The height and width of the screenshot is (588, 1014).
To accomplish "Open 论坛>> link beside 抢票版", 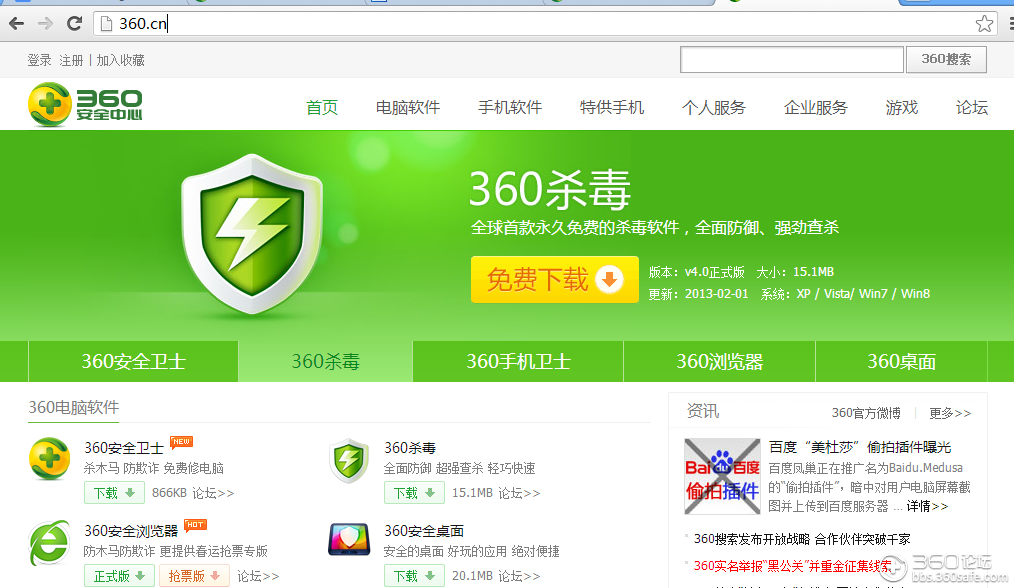I will pyautogui.click(x=258, y=576).
